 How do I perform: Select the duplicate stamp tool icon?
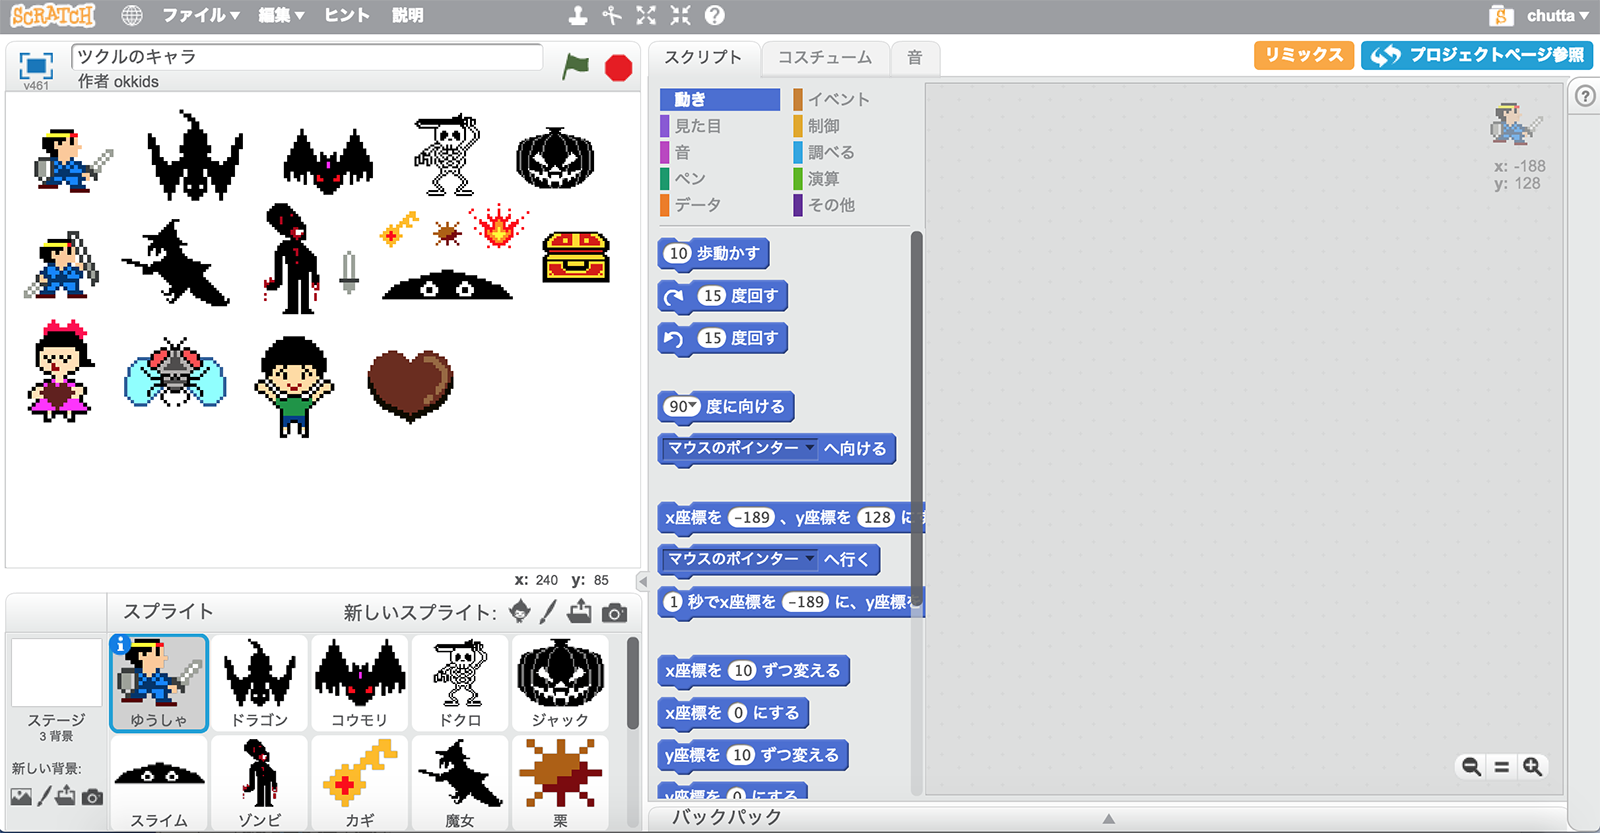tap(578, 15)
